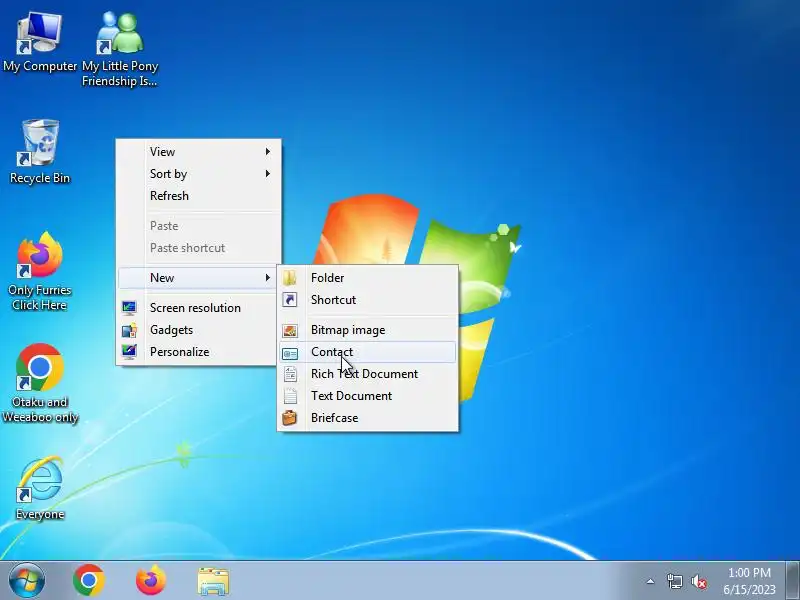Open Windows Explorer from the taskbar
The width and height of the screenshot is (800, 600).
213,581
